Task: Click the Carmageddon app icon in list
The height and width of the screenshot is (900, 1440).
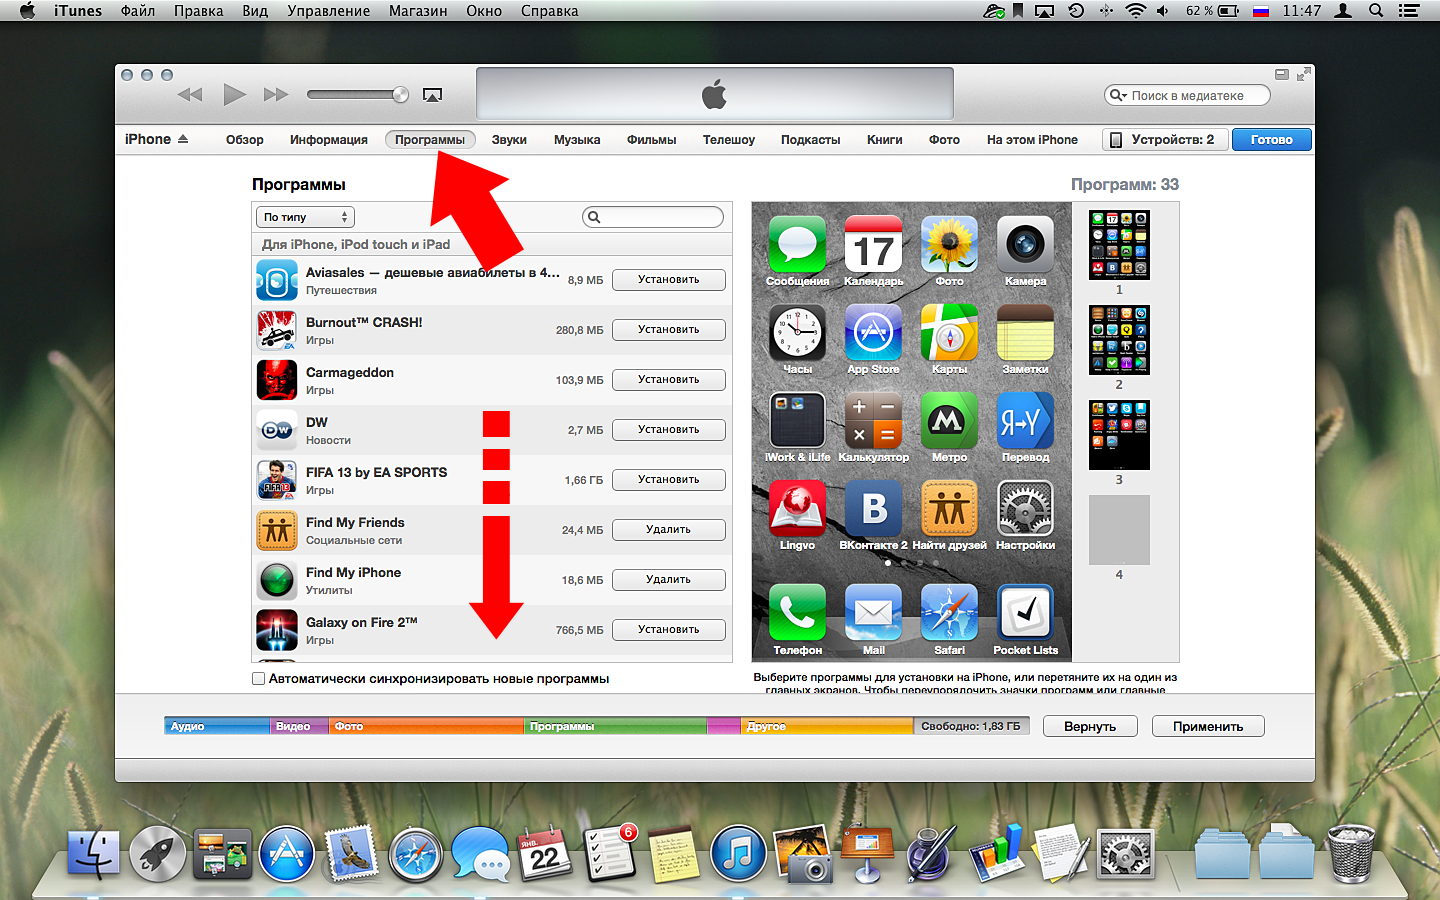Action: (277, 380)
